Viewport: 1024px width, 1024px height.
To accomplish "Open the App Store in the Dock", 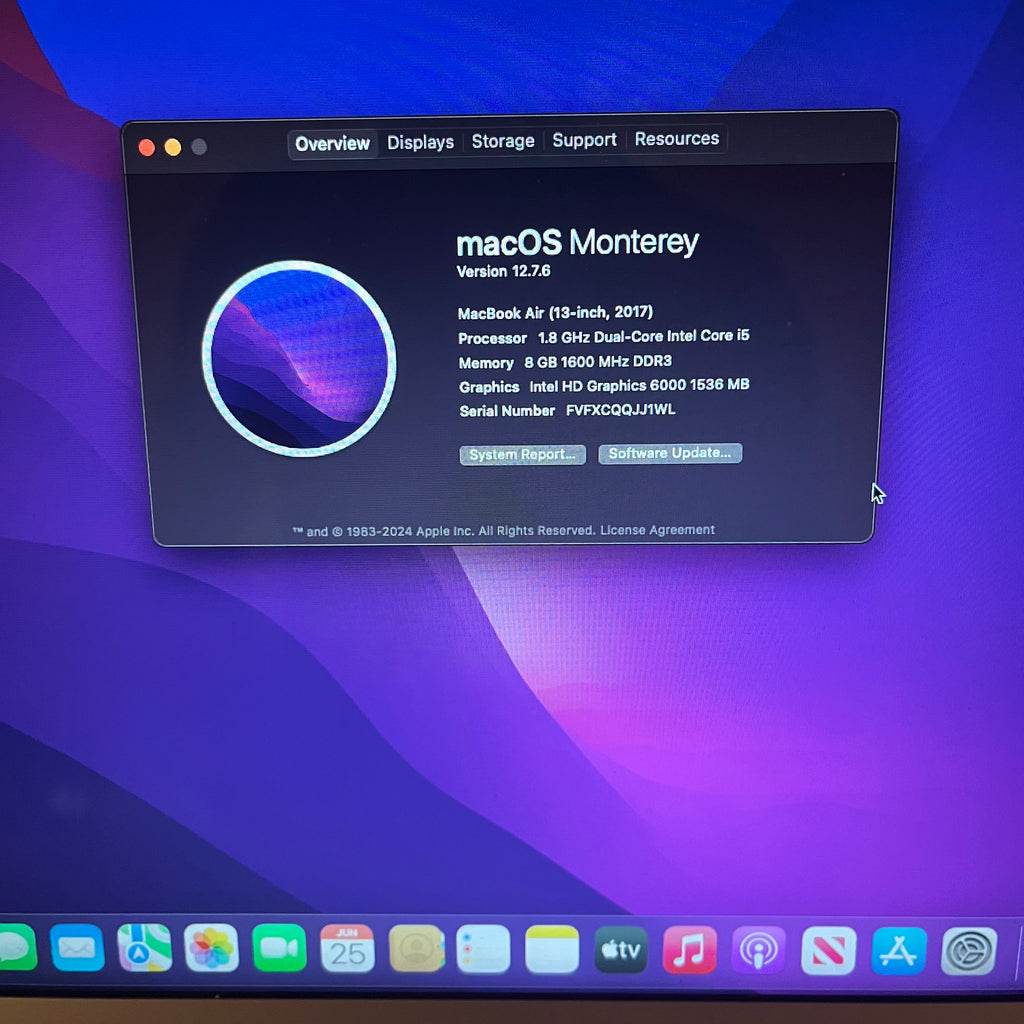I will pyautogui.click(x=899, y=951).
